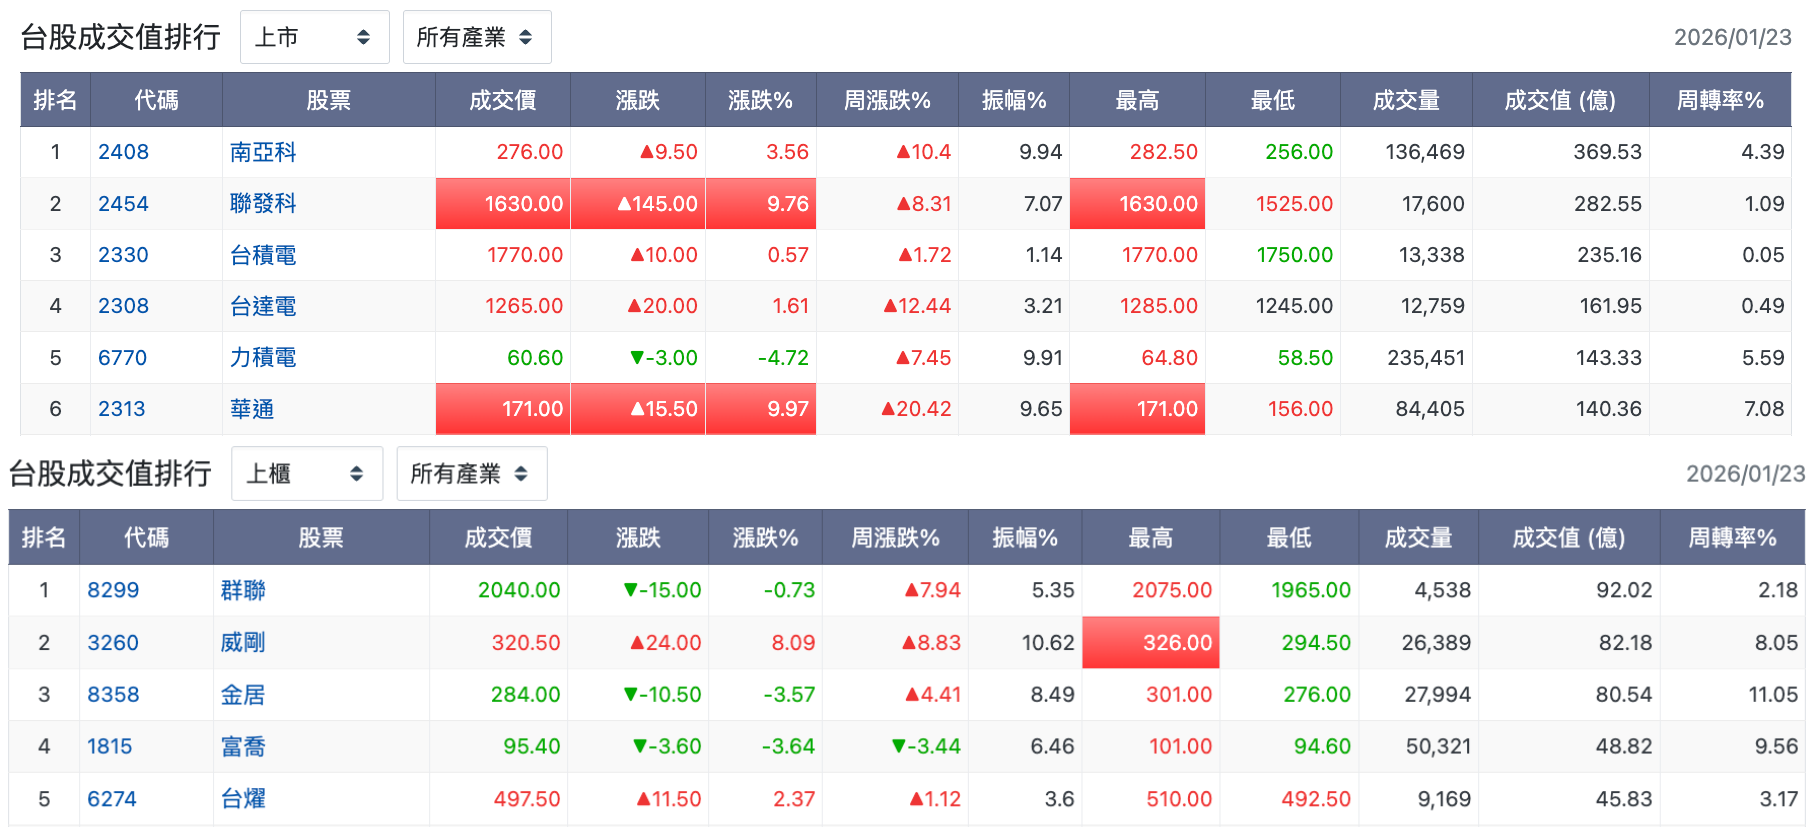The image size is (1816, 827).
Task: Select 台積電's 成交值 value 235.16
Action: pos(1609,255)
